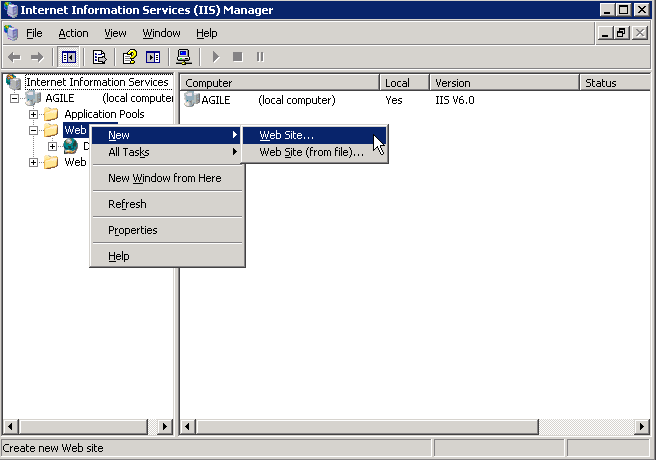Click the list pane horizontal scrollbar thumb

click(367, 427)
